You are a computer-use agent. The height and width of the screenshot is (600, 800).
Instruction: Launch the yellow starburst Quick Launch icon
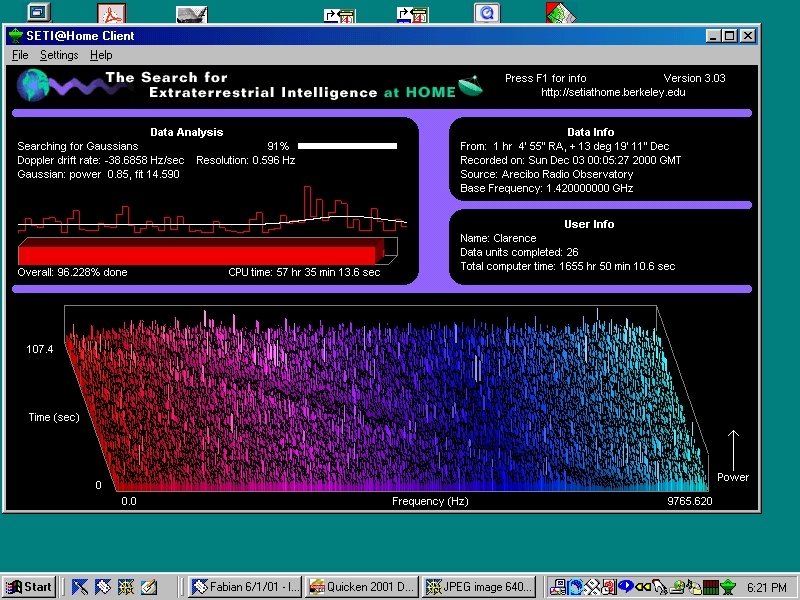(x=126, y=587)
